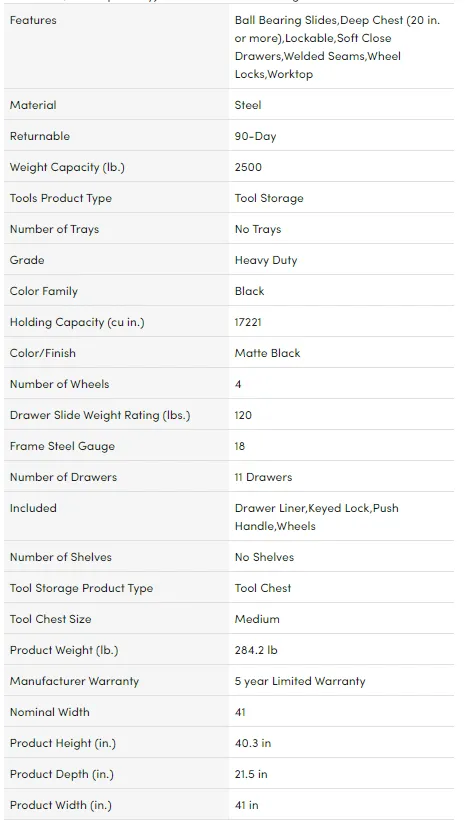Select the Product Weight value 284.2 lb
The height and width of the screenshot is (824, 465).
256,650
